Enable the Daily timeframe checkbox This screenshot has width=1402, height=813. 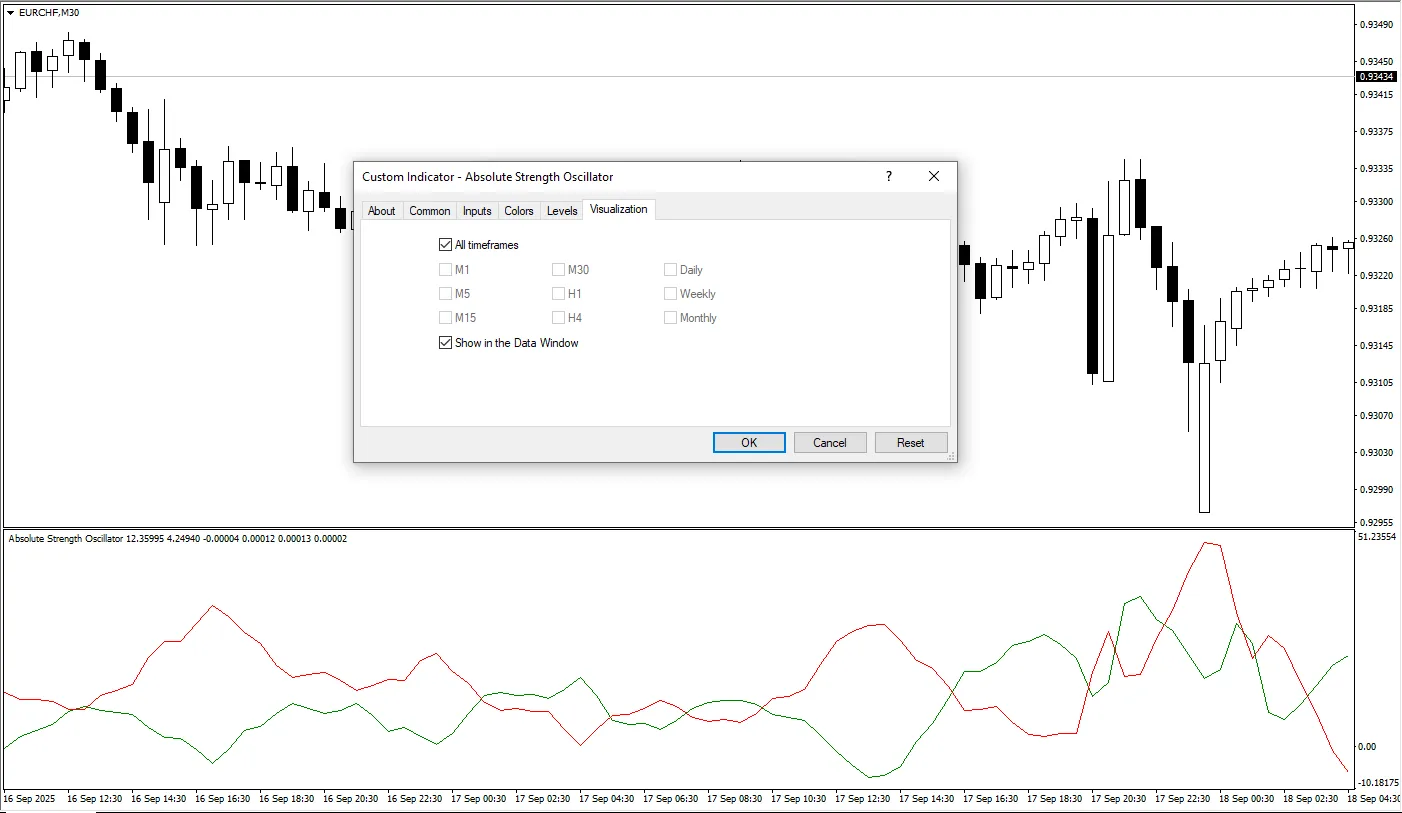tap(670, 269)
